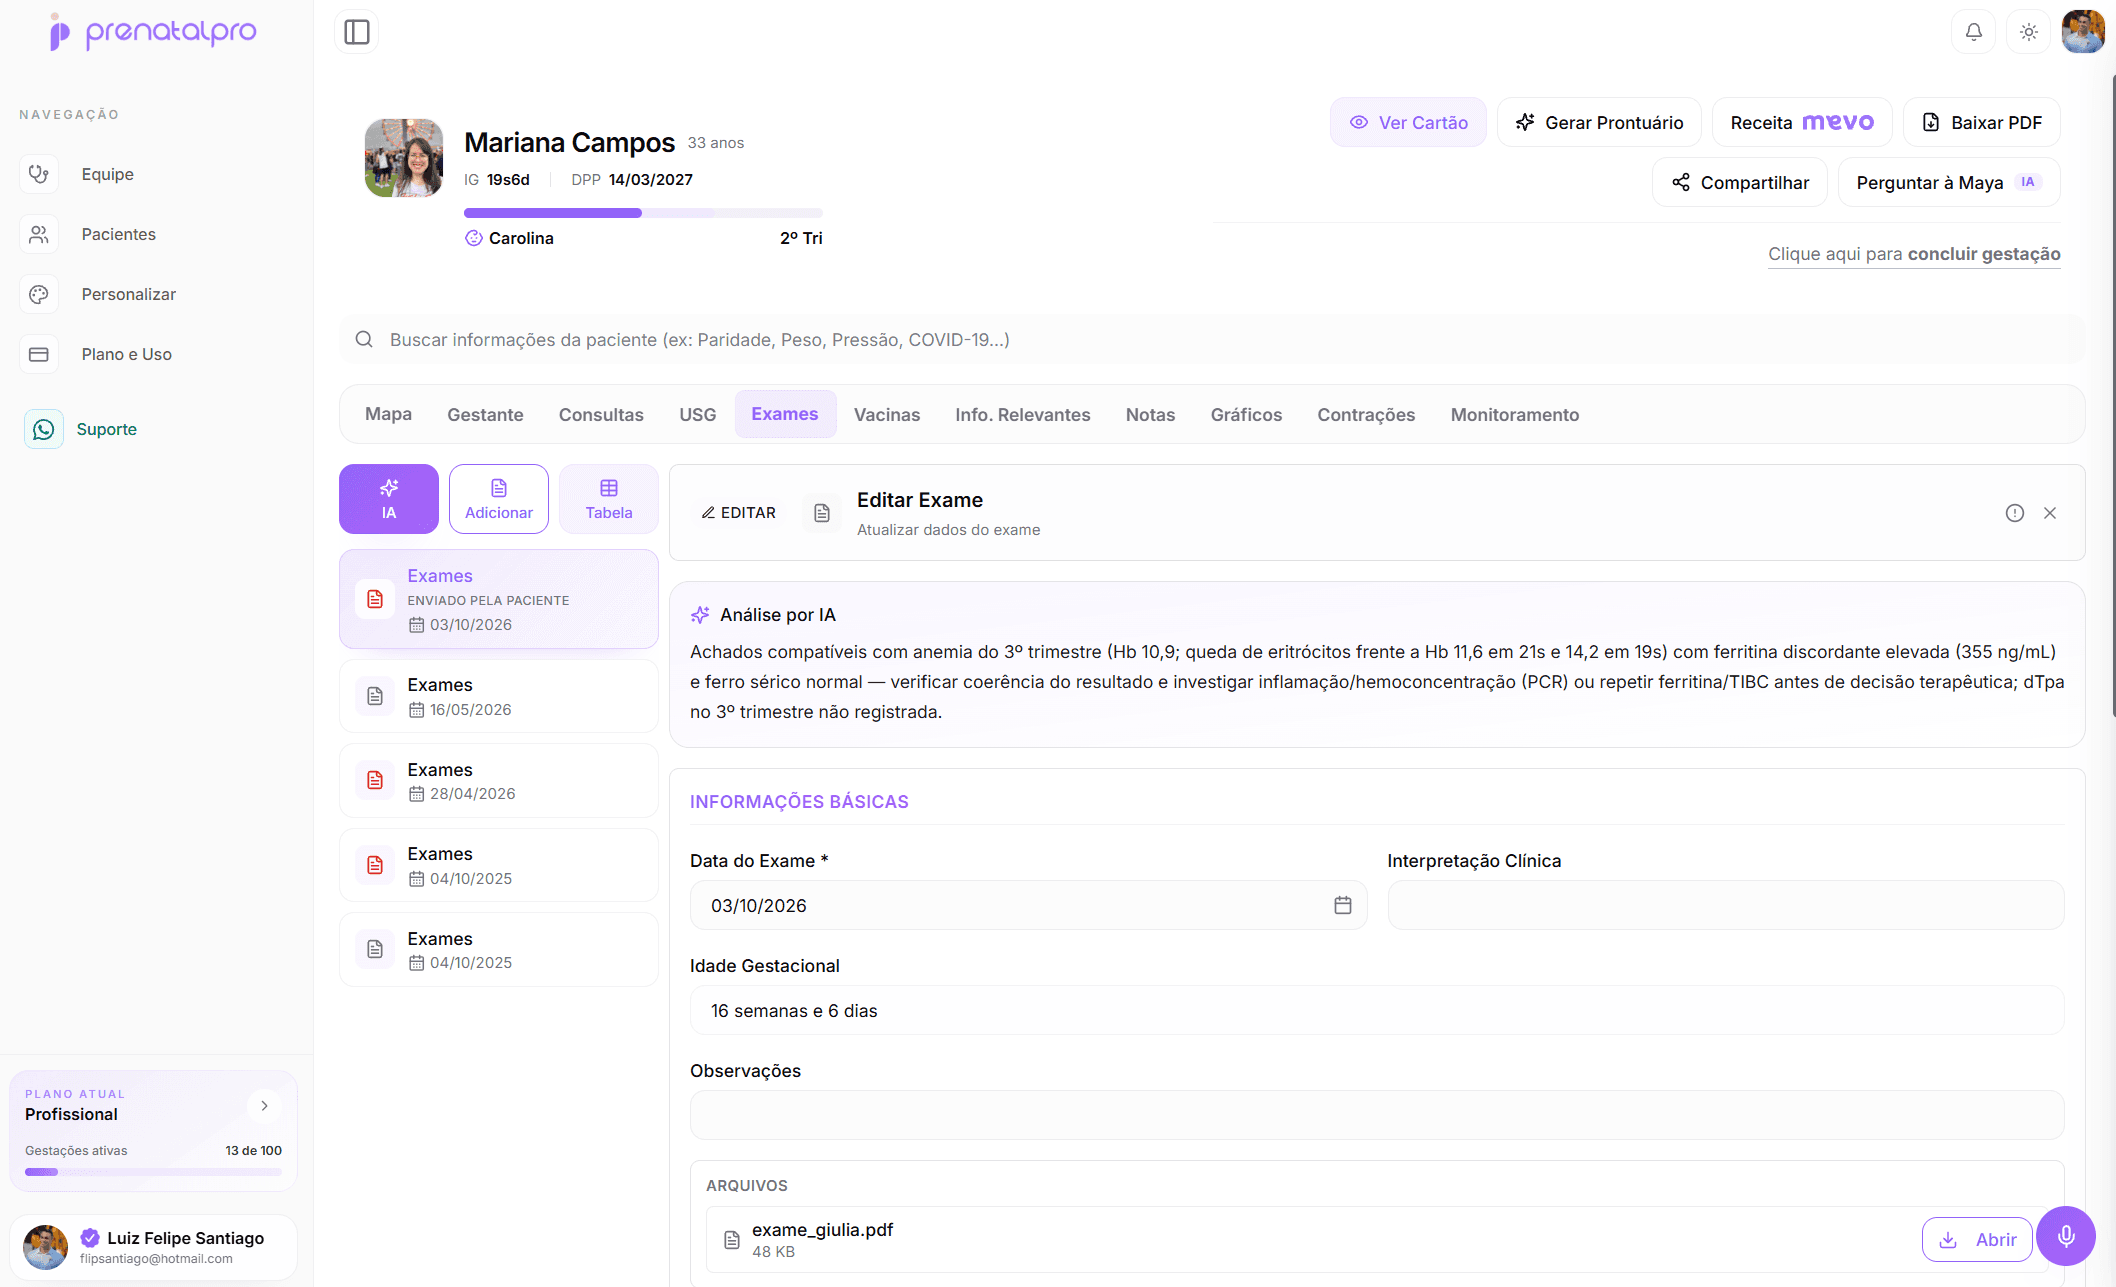The height and width of the screenshot is (1287, 2116).
Task: Focus the patient information search field
Action: [1212, 340]
